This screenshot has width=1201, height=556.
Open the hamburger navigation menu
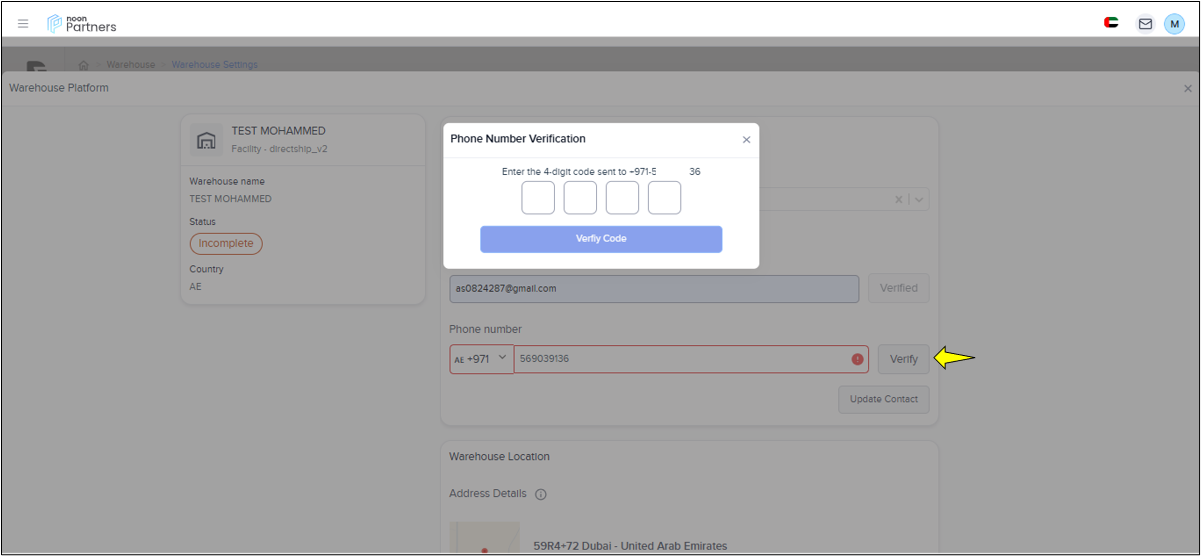click(x=23, y=24)
